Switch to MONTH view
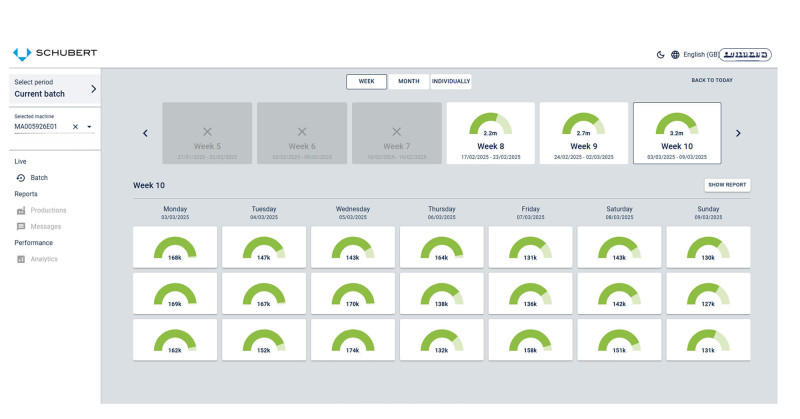This screenshot has height=419, width=800. coord(408,81)
